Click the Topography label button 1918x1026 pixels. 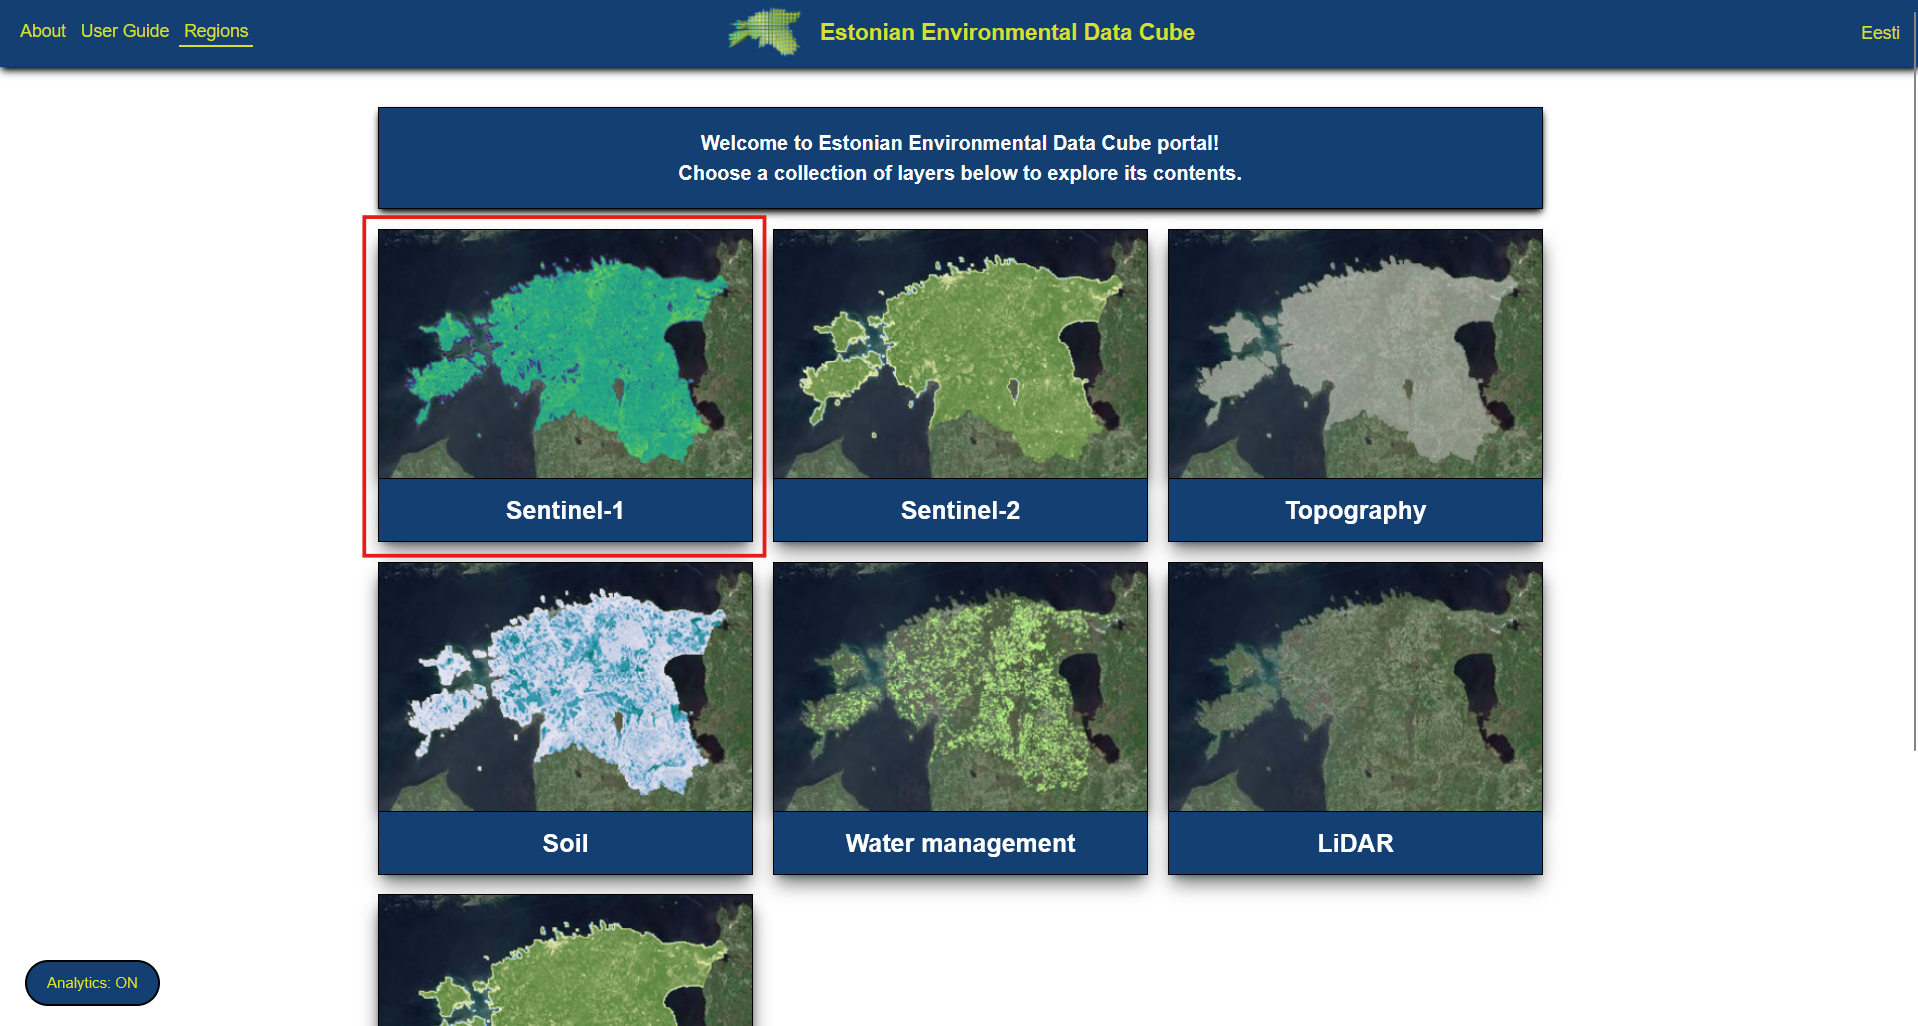tap(1355, 511)
